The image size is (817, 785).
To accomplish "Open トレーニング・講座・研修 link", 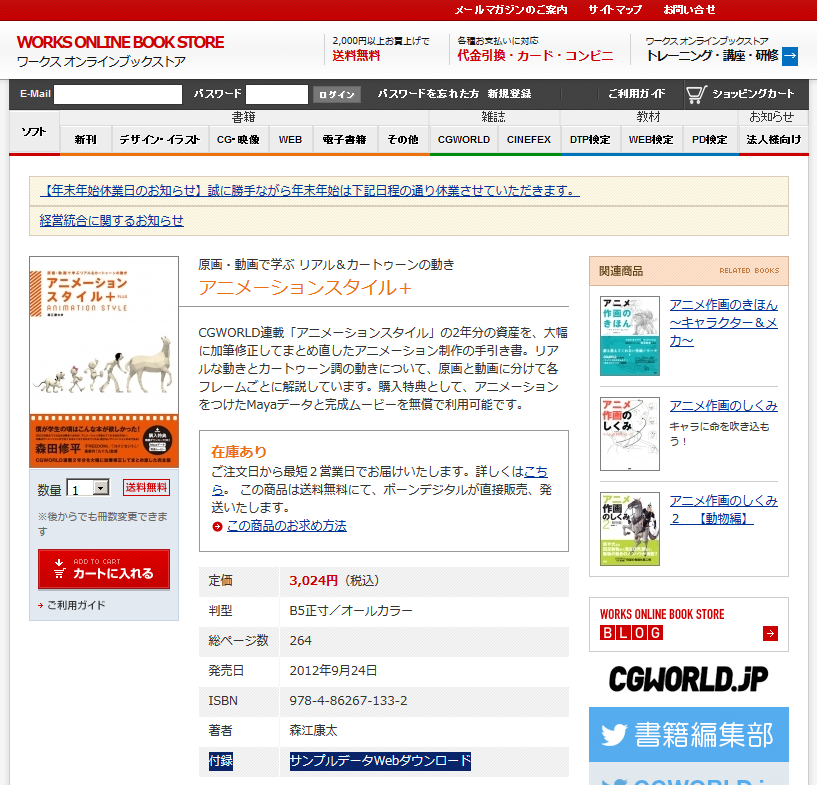I will 712,56.
